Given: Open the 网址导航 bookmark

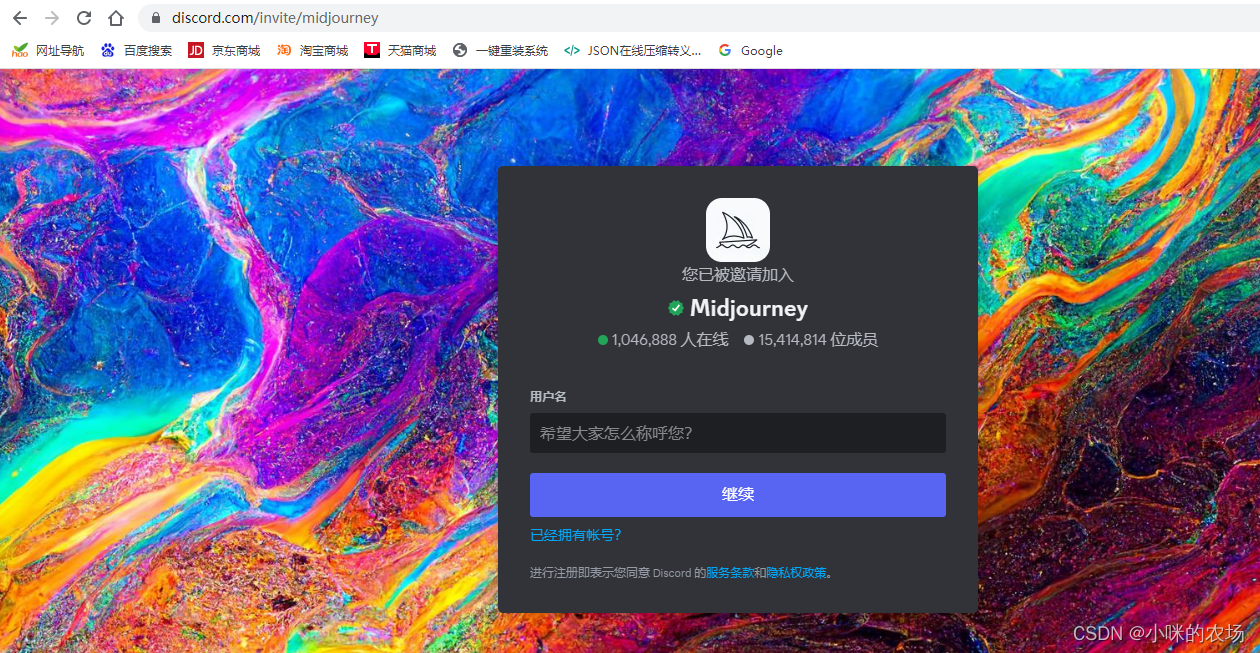Looking at the screenshot, I should [20, 49].
